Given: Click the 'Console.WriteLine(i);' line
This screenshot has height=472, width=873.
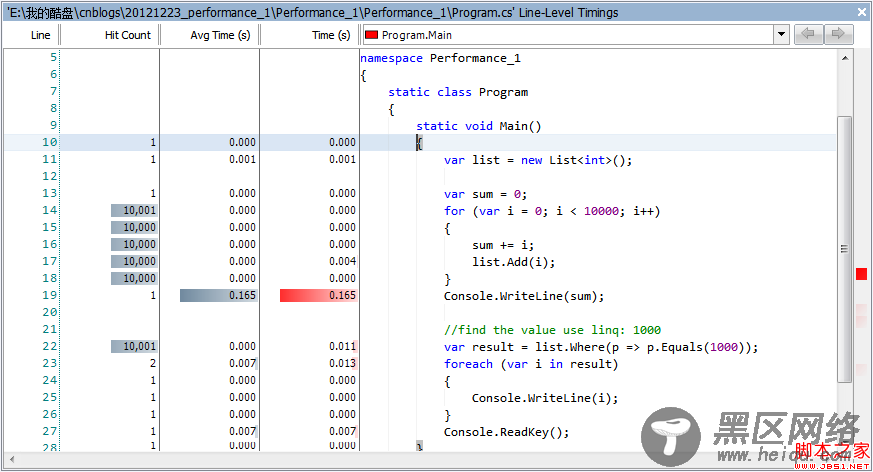Looking at the screenshot, I should (545, 398).
